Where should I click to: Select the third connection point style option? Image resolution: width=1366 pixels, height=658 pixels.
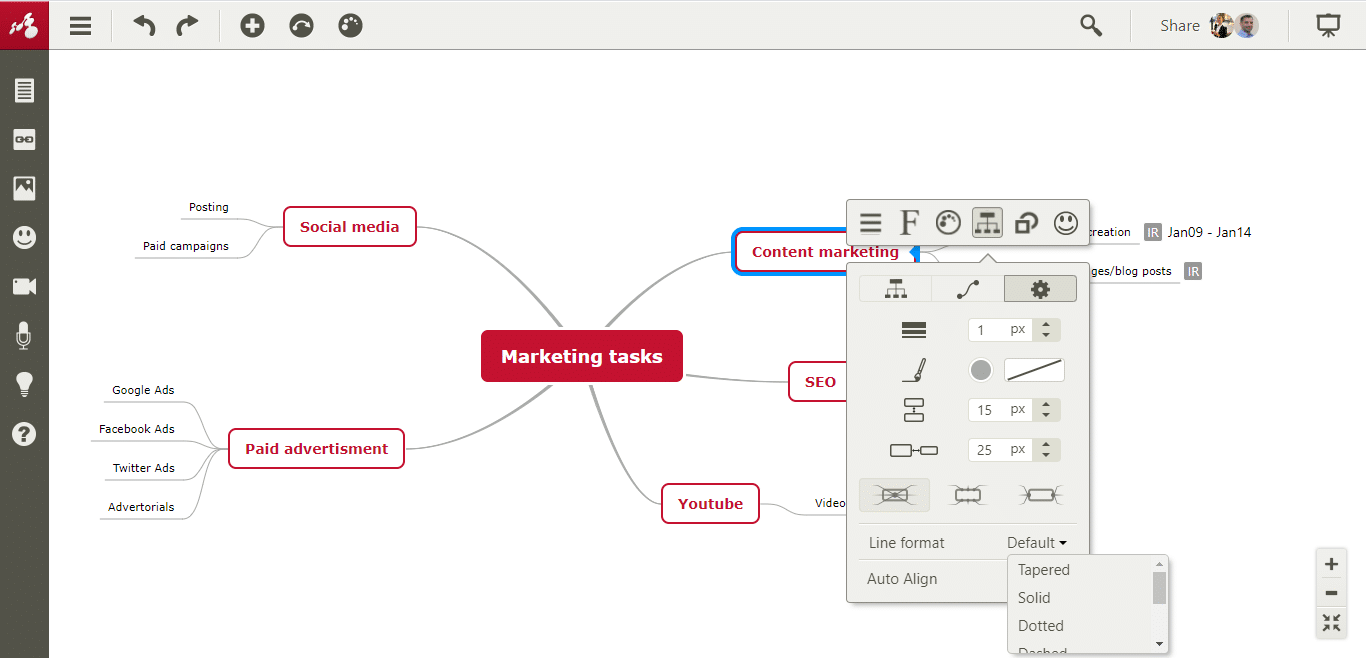(1040, 494)
